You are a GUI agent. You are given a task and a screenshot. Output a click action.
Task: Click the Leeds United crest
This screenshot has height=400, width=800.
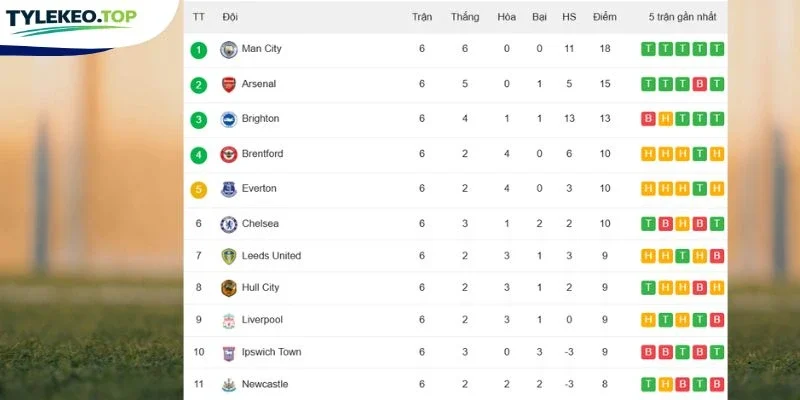coord(229,256)
